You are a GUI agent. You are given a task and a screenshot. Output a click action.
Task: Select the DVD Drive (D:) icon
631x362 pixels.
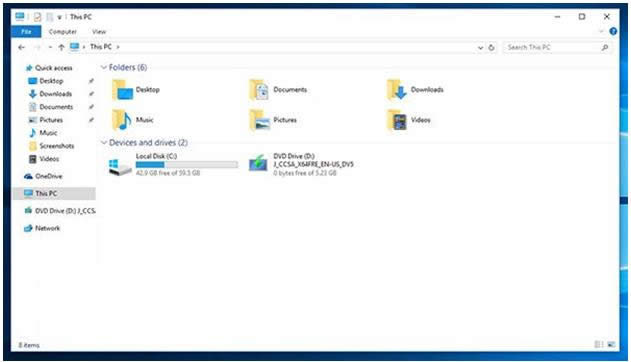[x=258, y=164]
